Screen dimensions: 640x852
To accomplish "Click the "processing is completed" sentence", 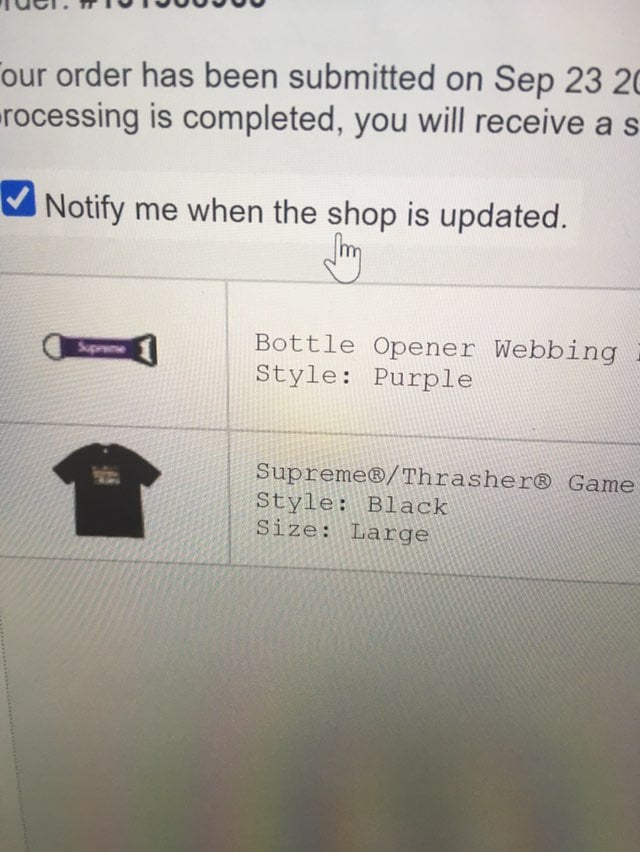I will pyautogui.click(x=320, y=120).
